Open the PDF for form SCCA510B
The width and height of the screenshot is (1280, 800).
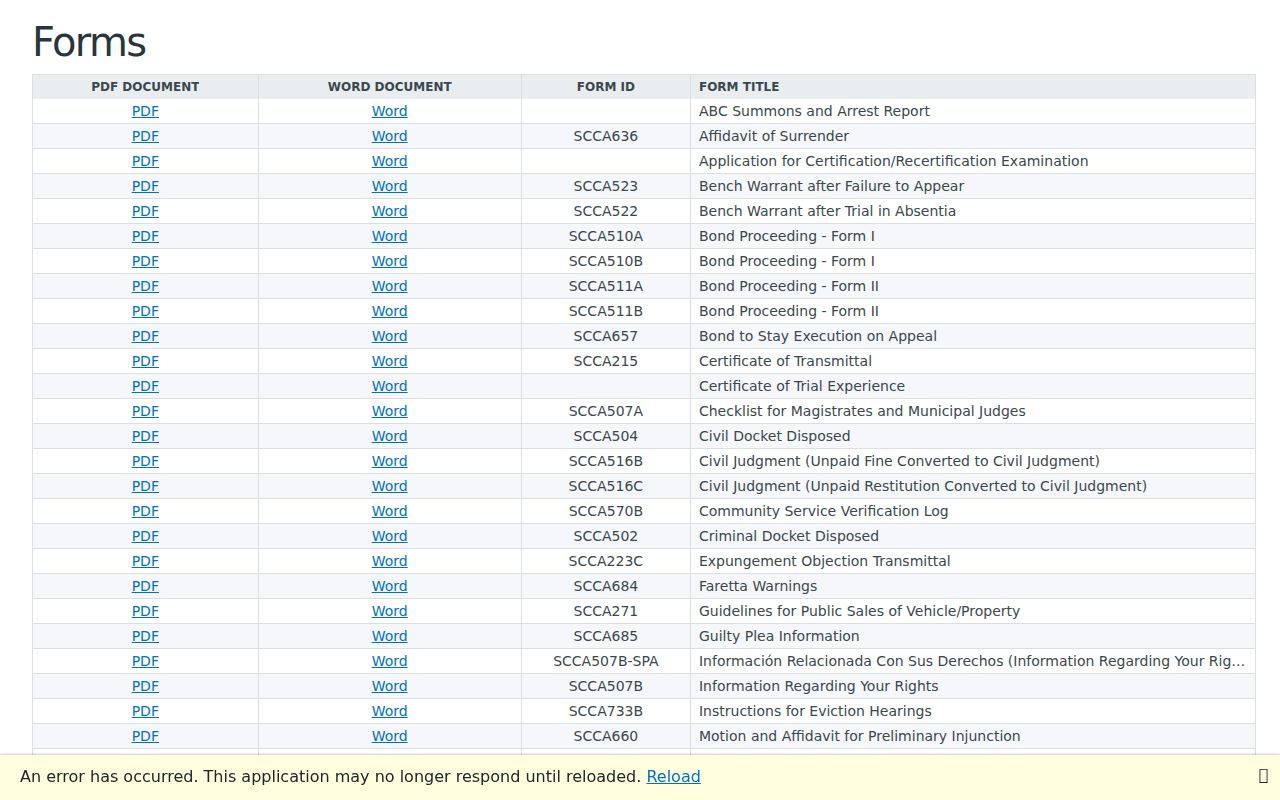click(145, 261)
